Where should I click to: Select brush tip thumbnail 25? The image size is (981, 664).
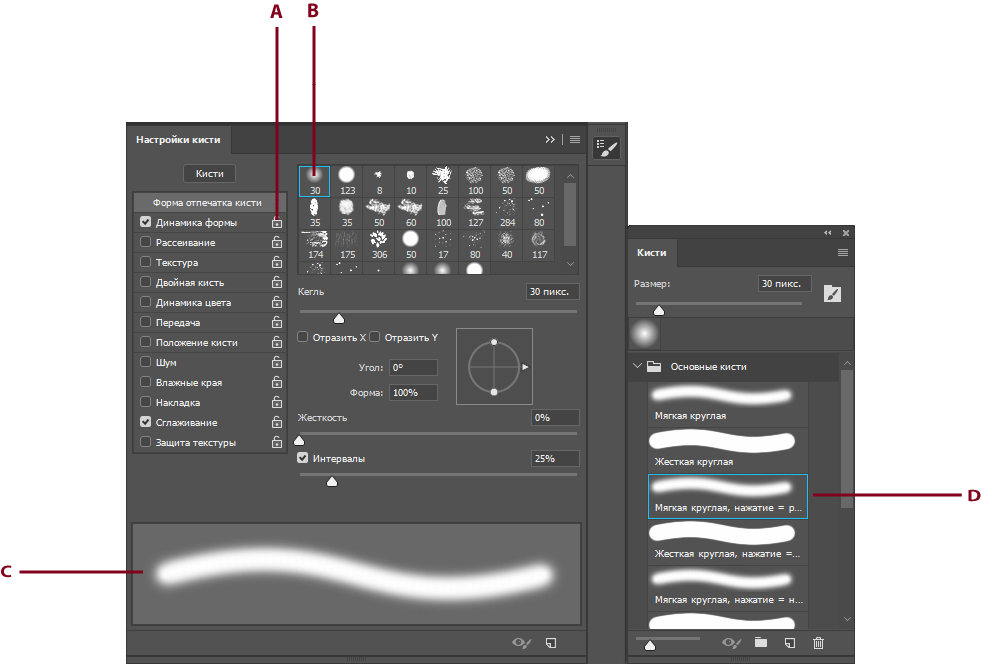(443, 181)
